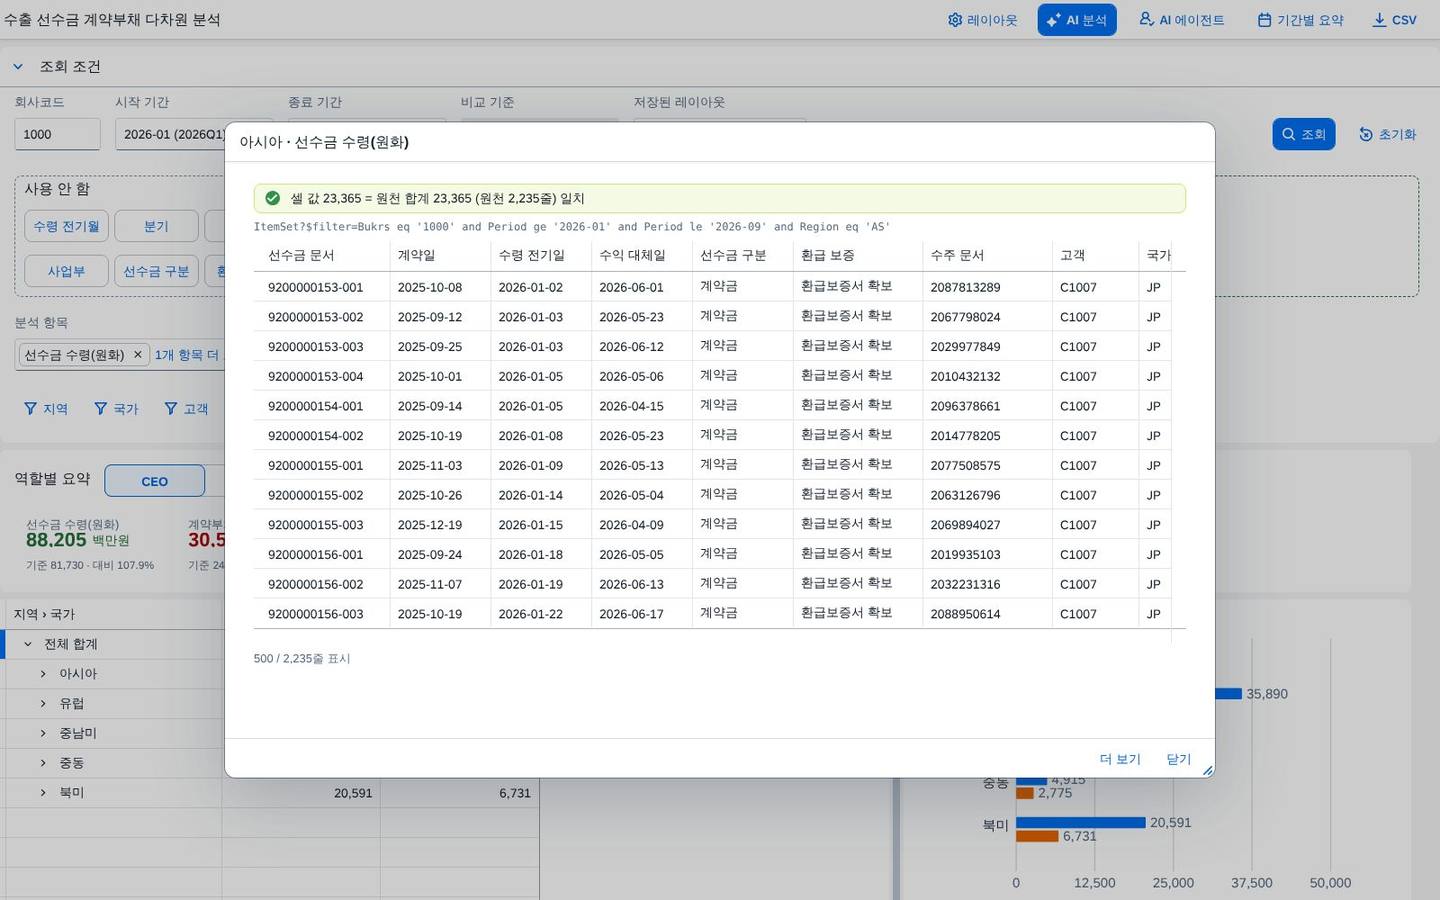Expand the 중남미 region row
Viewport: 1440px width, 900px height.
[x=43, y=733]
